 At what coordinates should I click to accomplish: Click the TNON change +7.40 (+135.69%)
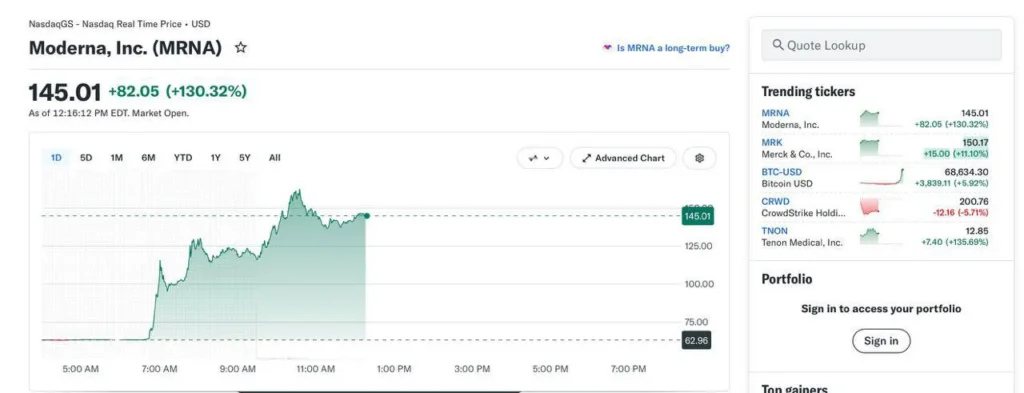[955, 242]
